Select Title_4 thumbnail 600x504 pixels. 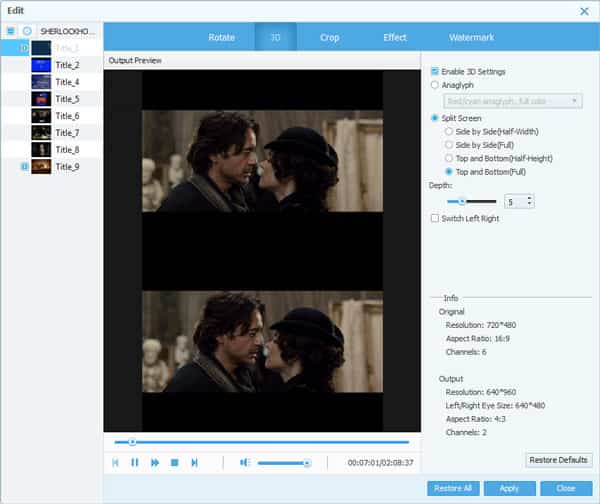pos(41,82)
